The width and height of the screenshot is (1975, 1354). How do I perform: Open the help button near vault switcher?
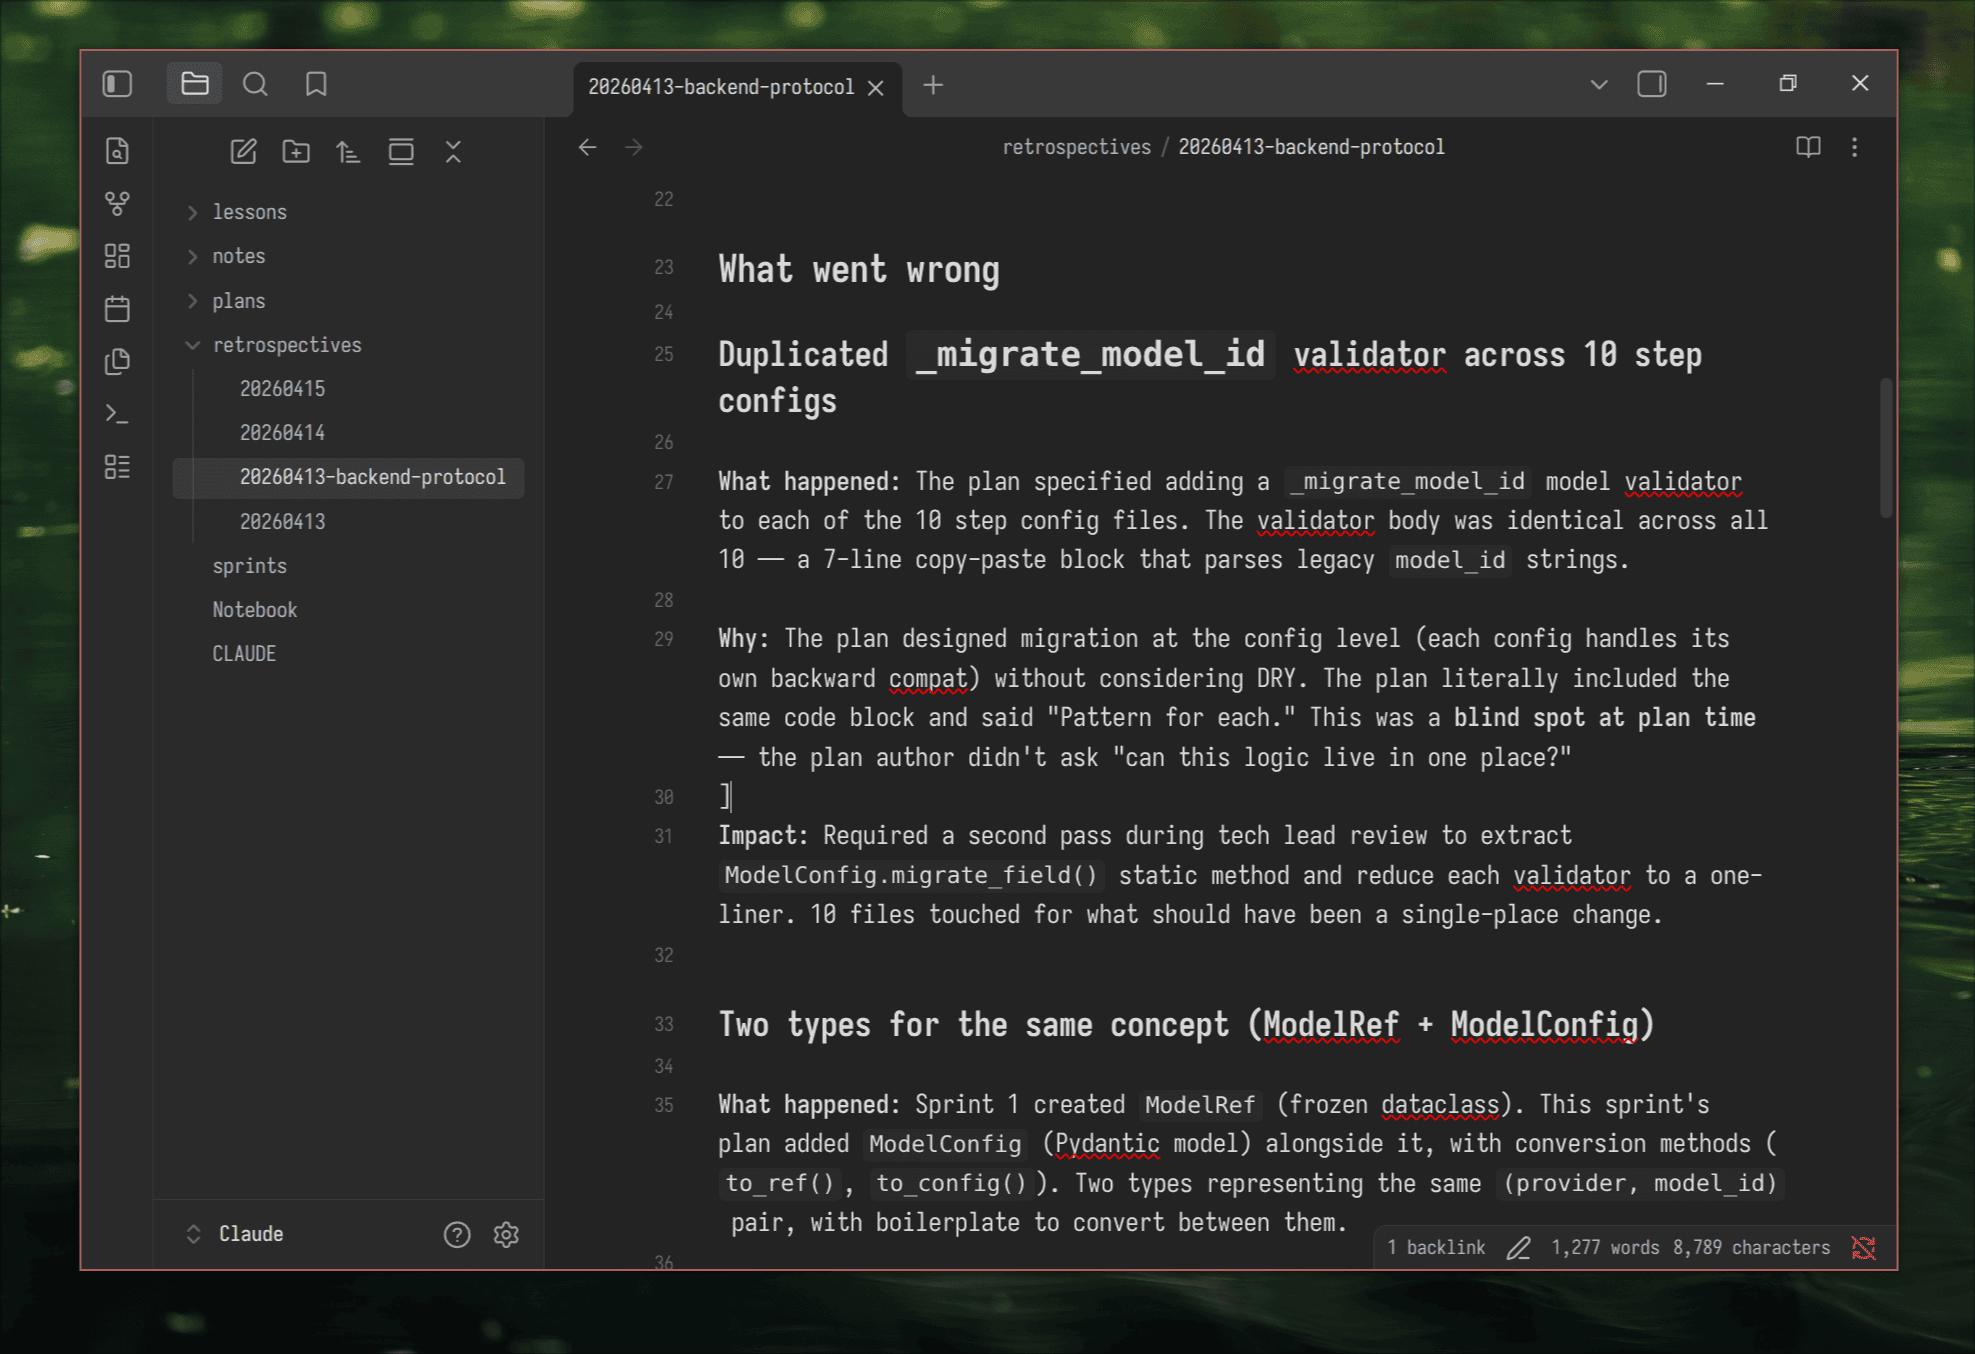[457, 1234]
